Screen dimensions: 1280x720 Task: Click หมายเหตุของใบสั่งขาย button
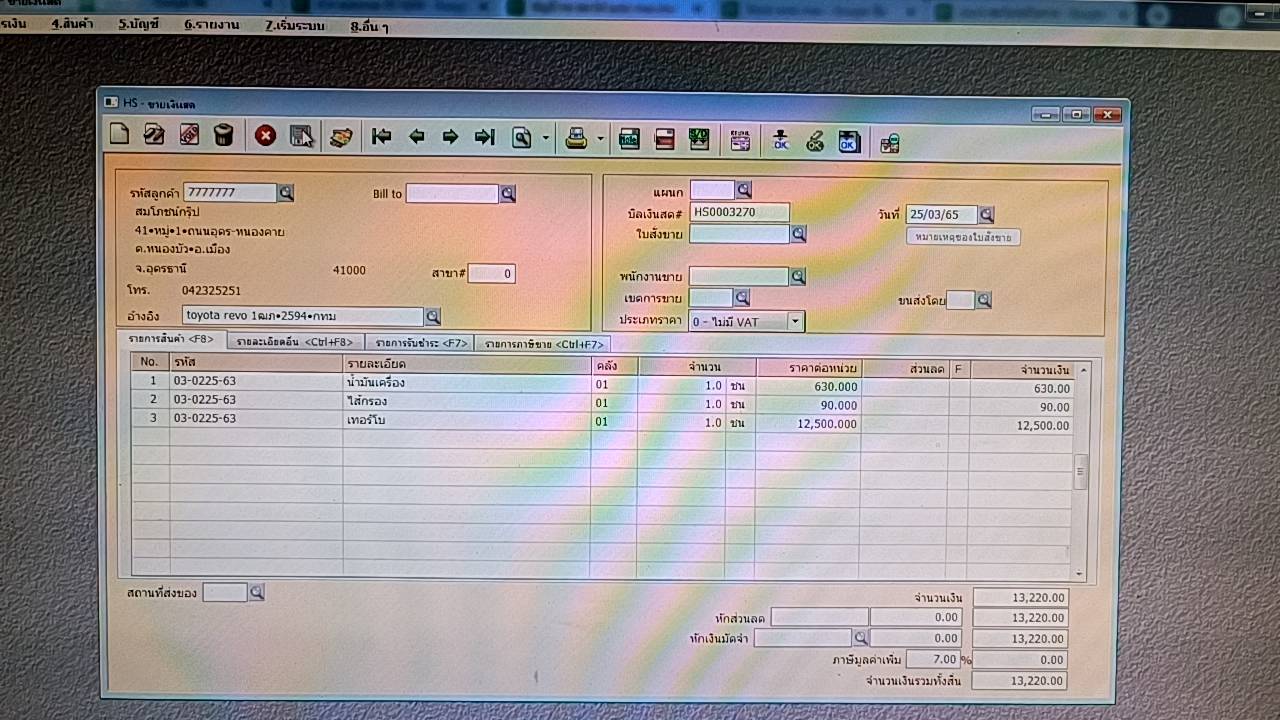coord(963,238)
